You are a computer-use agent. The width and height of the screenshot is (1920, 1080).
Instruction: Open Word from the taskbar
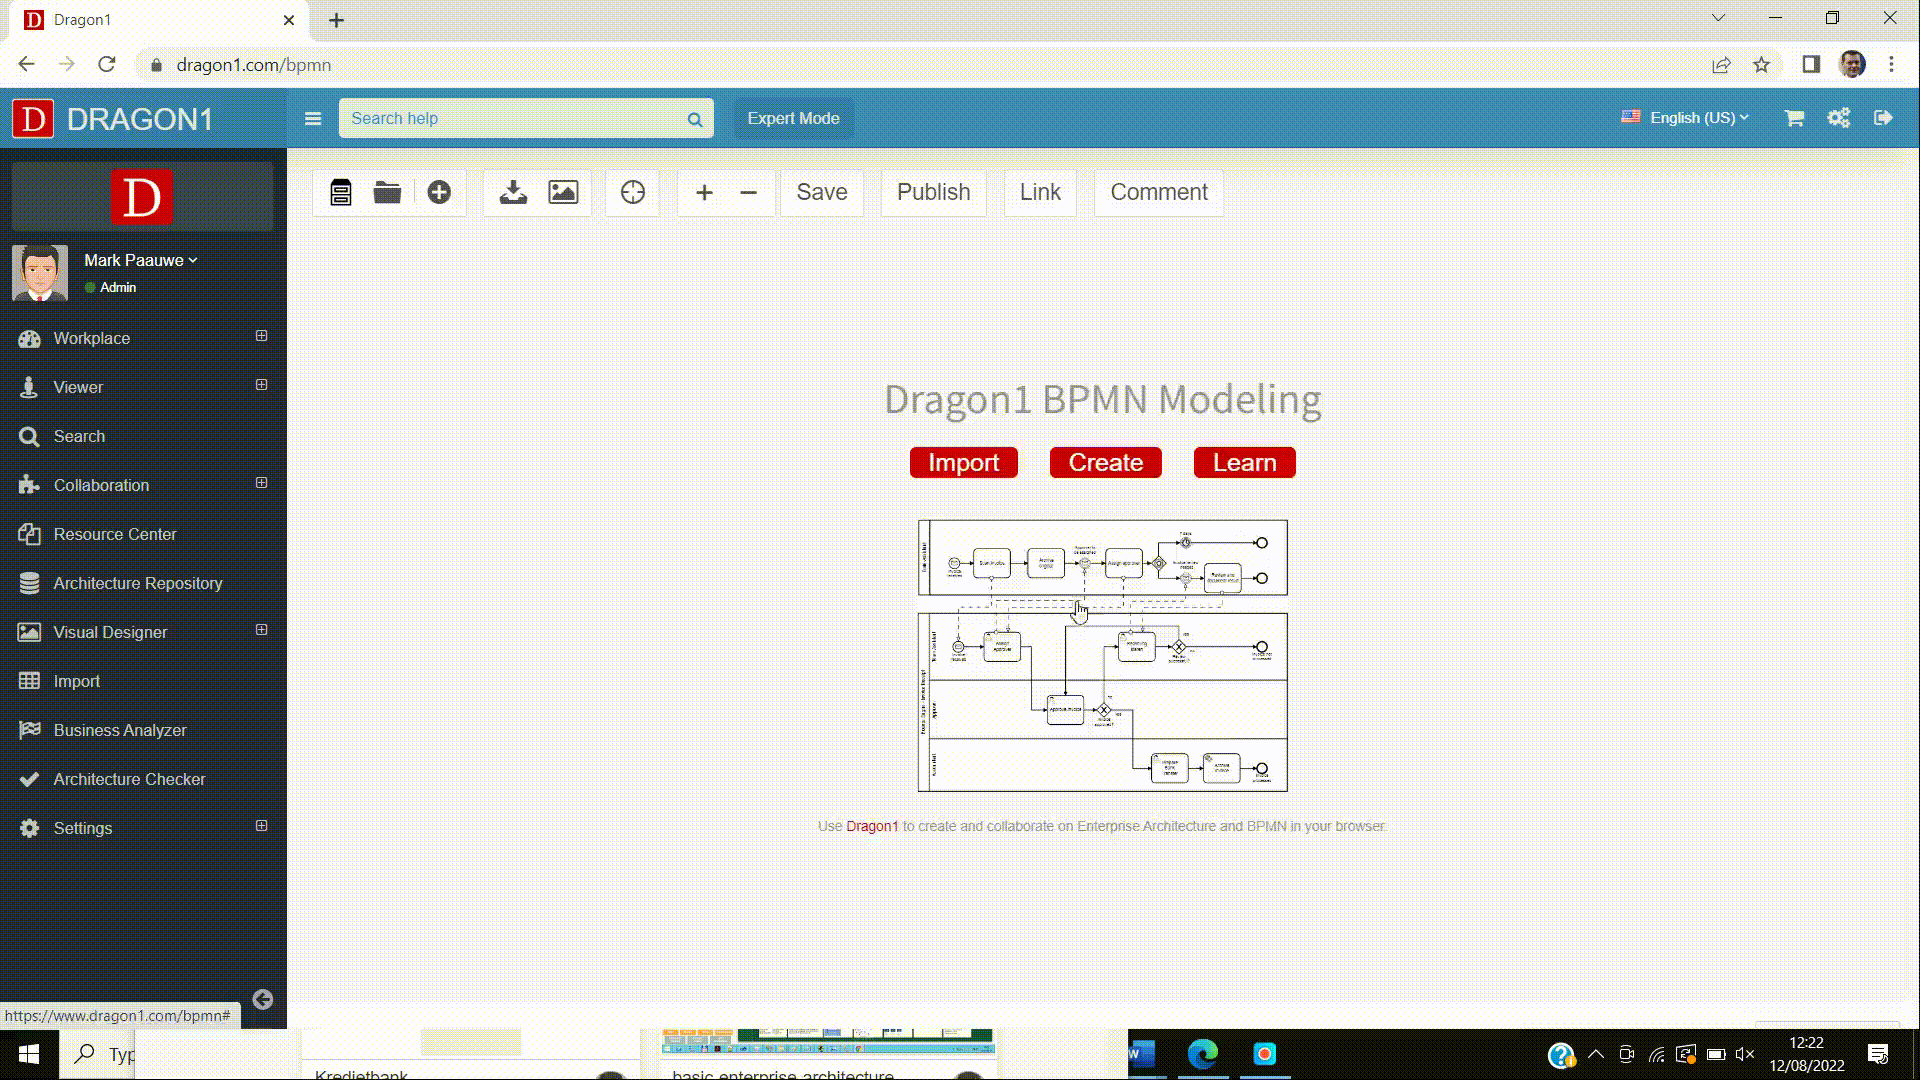coord(1143,1054)
